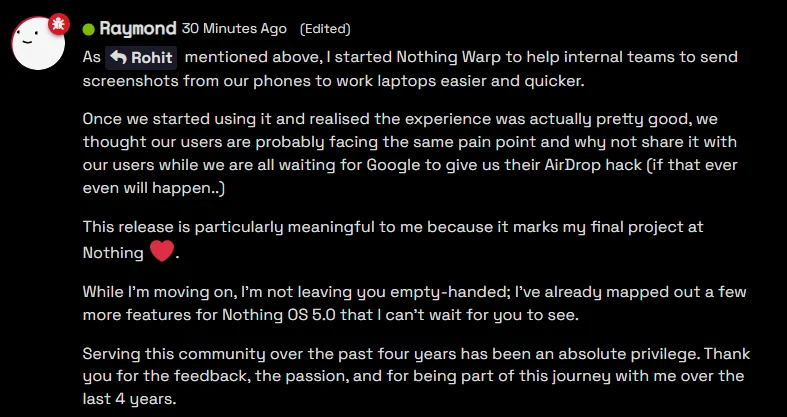This screenshot has width=787, height=417.
Task: Click the green online status dot
Action: 88,29
